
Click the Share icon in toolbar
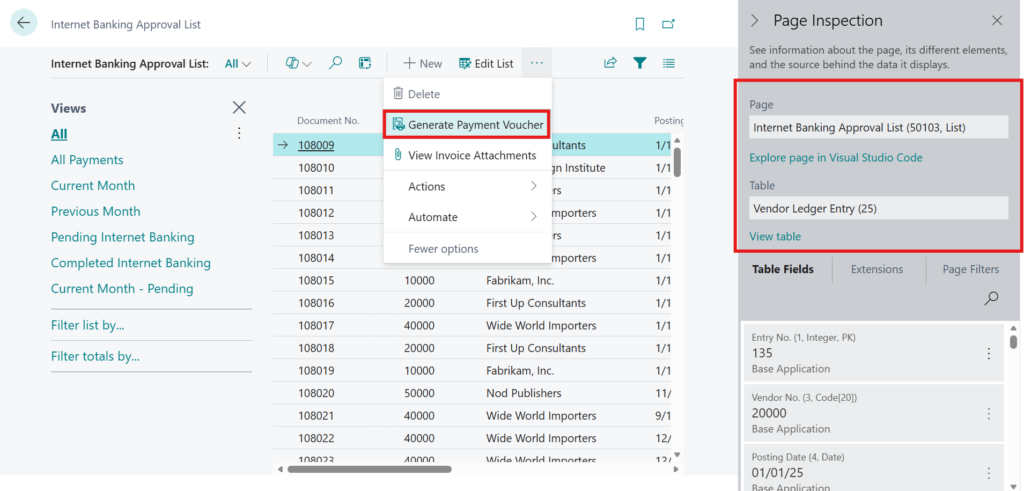pyautogui.click(x=610, y=63)
